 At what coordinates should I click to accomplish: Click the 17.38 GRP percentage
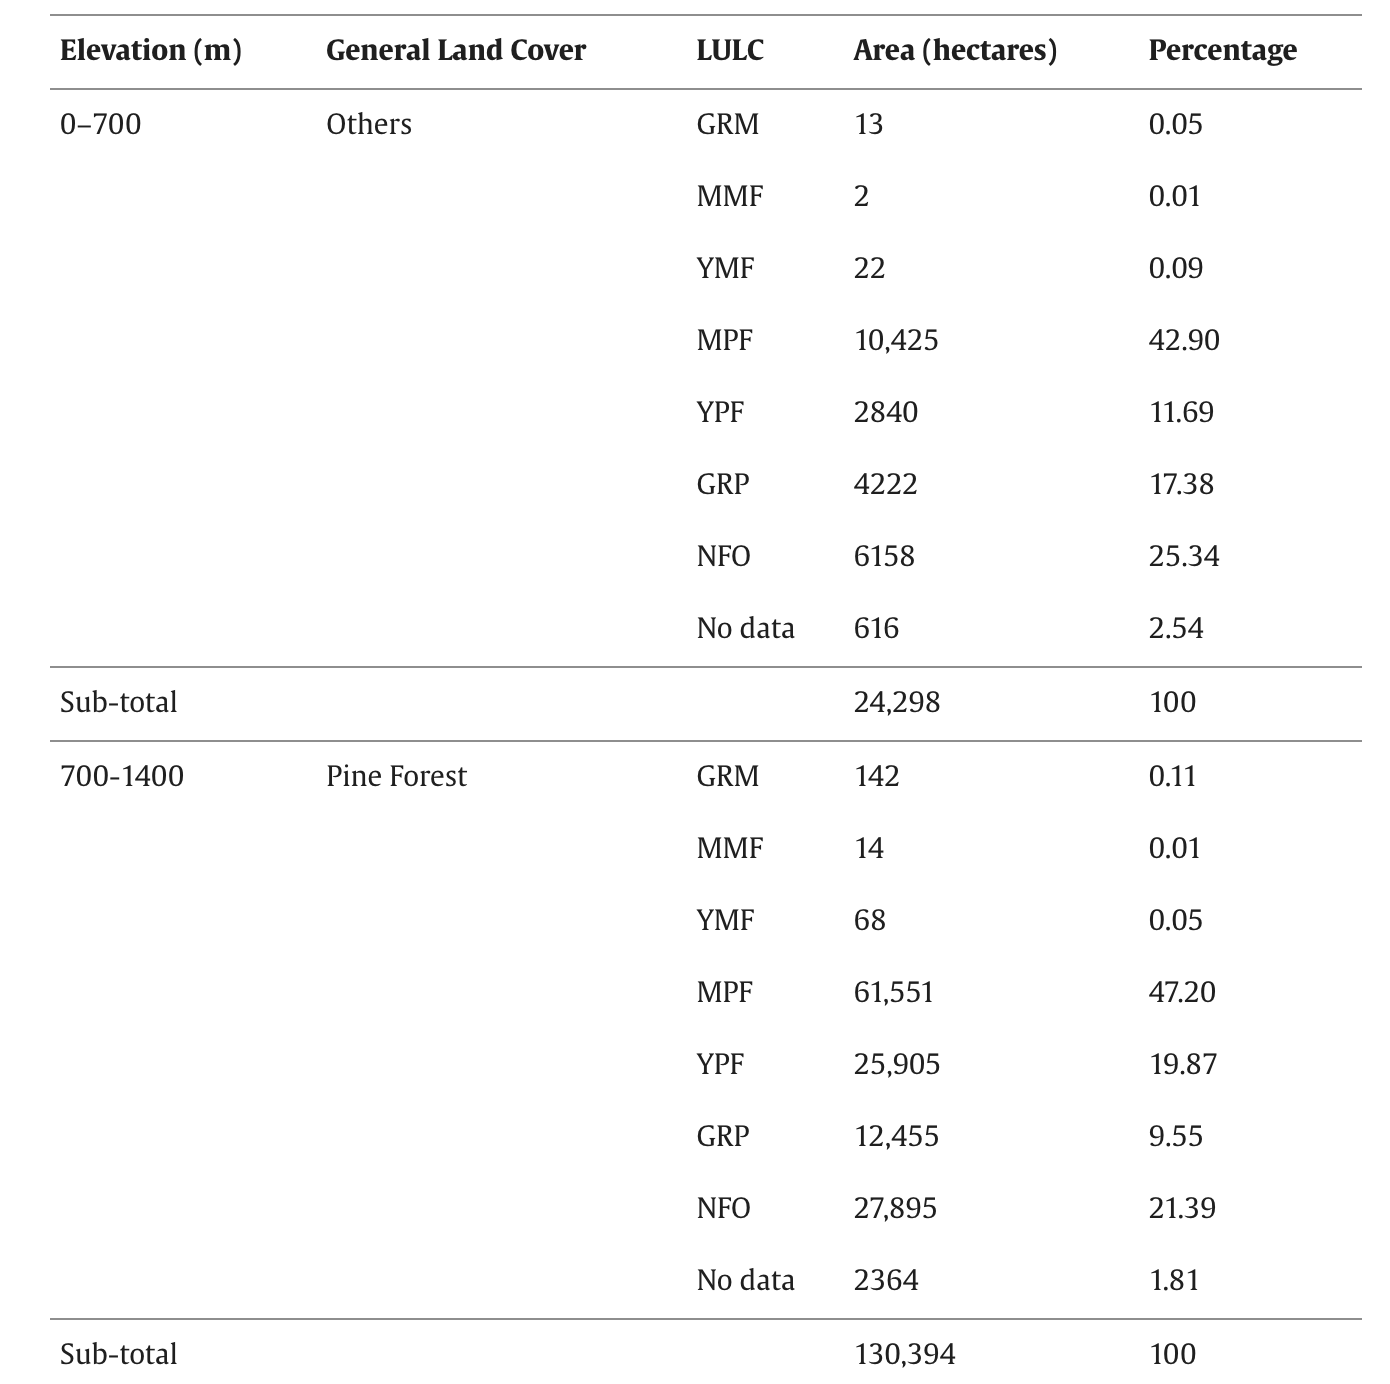(1181, 484)
